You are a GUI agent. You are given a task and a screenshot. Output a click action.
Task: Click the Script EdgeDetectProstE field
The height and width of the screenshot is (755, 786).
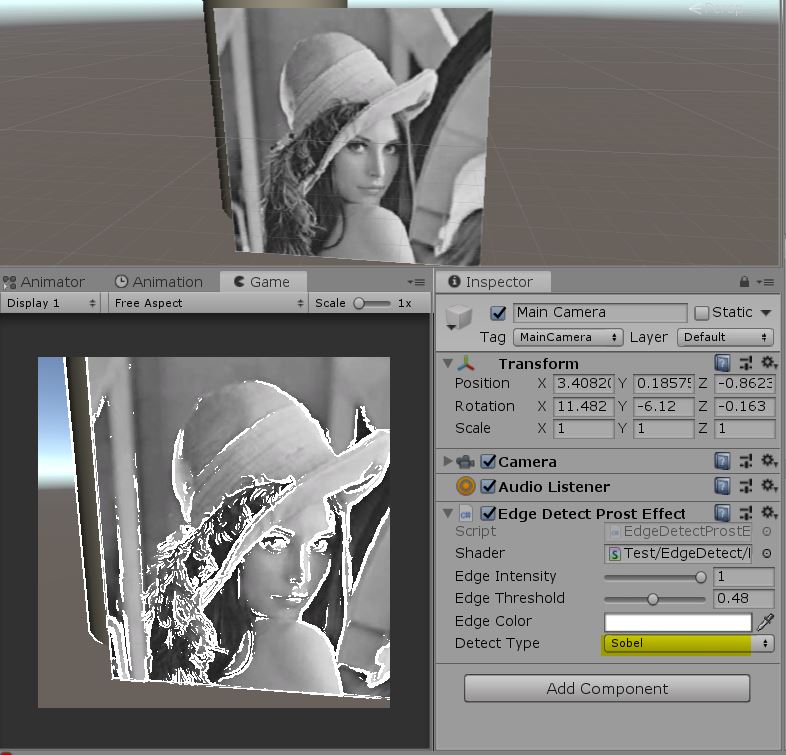pos(678,531)
